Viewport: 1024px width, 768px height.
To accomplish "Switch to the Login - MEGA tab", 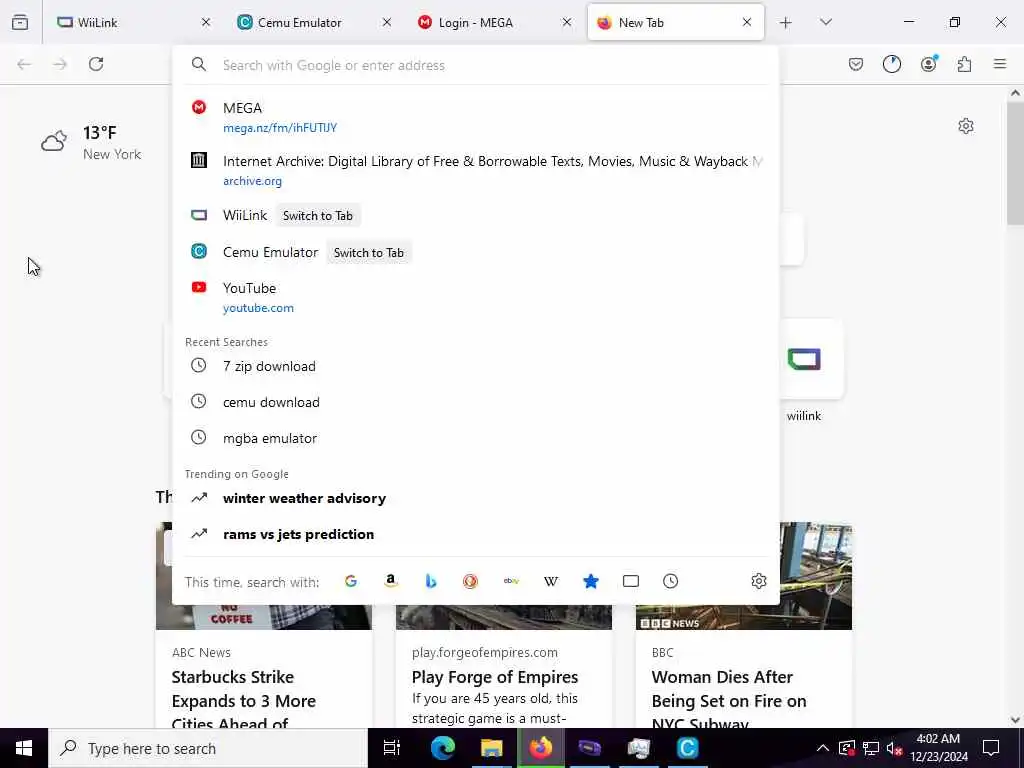I will click(495, 22).
